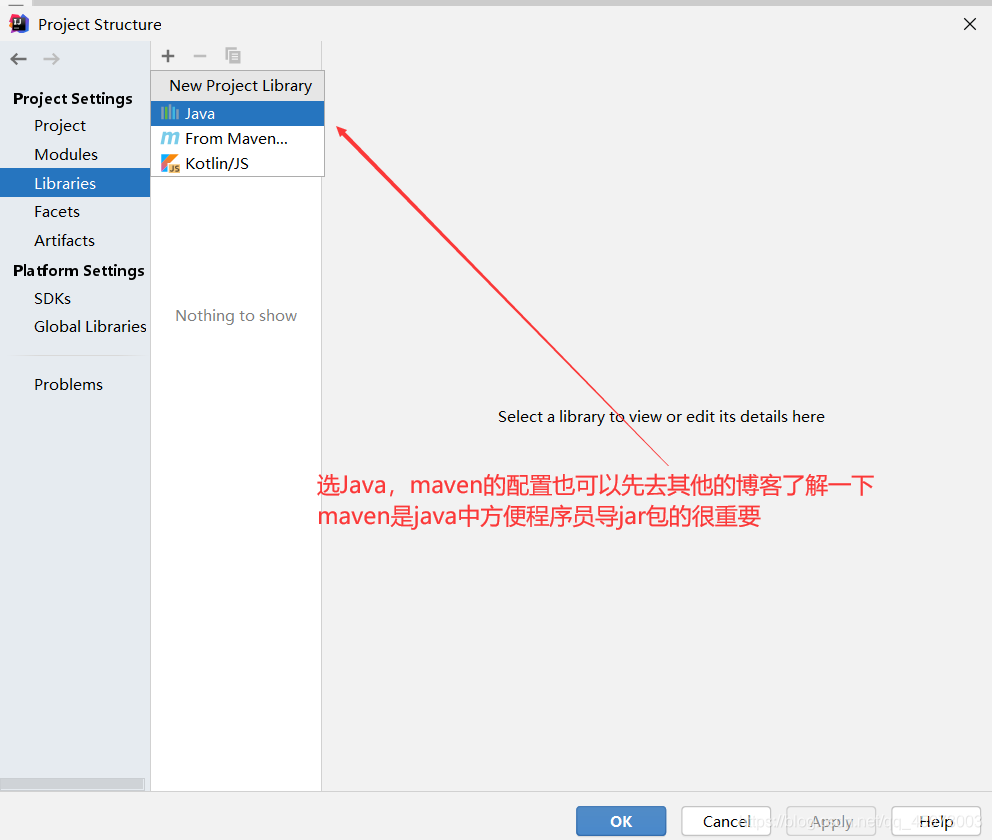992x840 pixels.
Task: Click the Java library bars icon
Action: coord(170,113)
